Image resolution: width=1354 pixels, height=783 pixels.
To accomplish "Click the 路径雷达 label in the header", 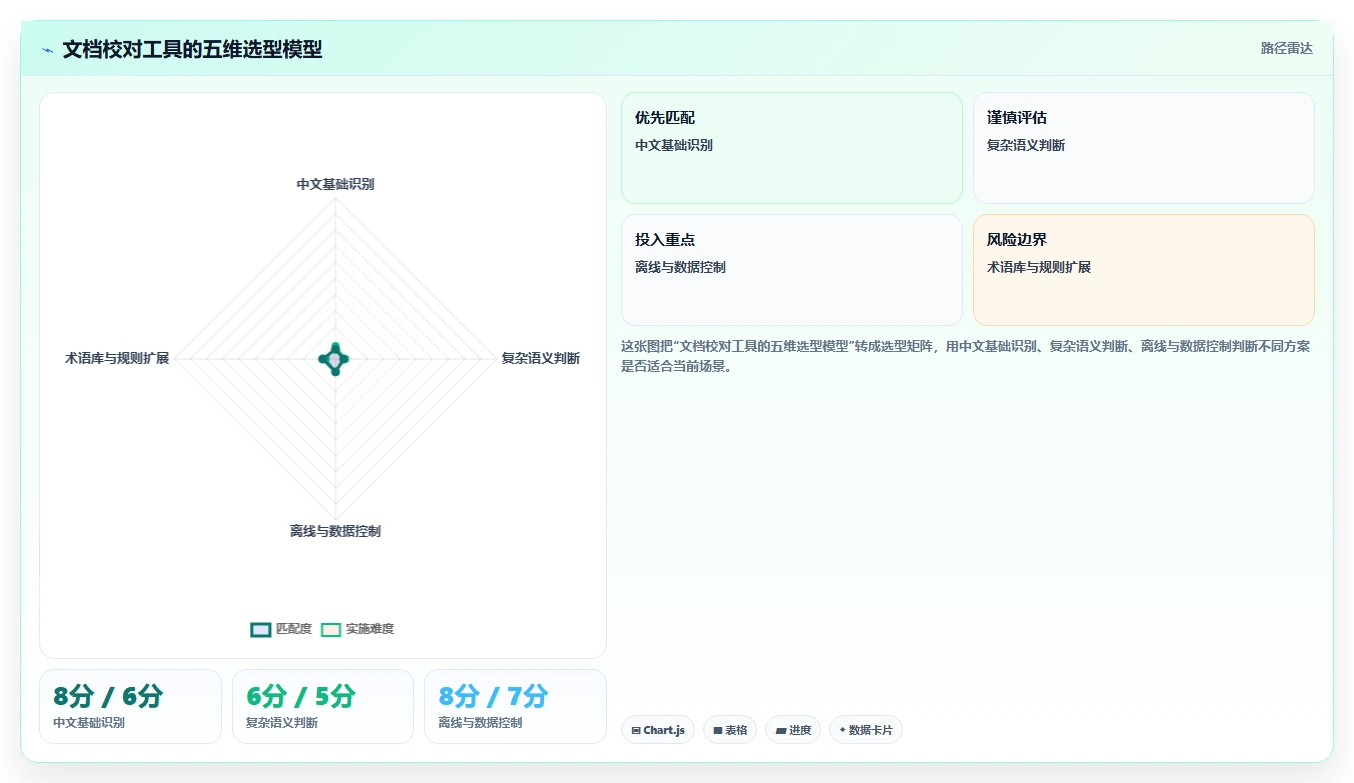I will click(1286, 48).
